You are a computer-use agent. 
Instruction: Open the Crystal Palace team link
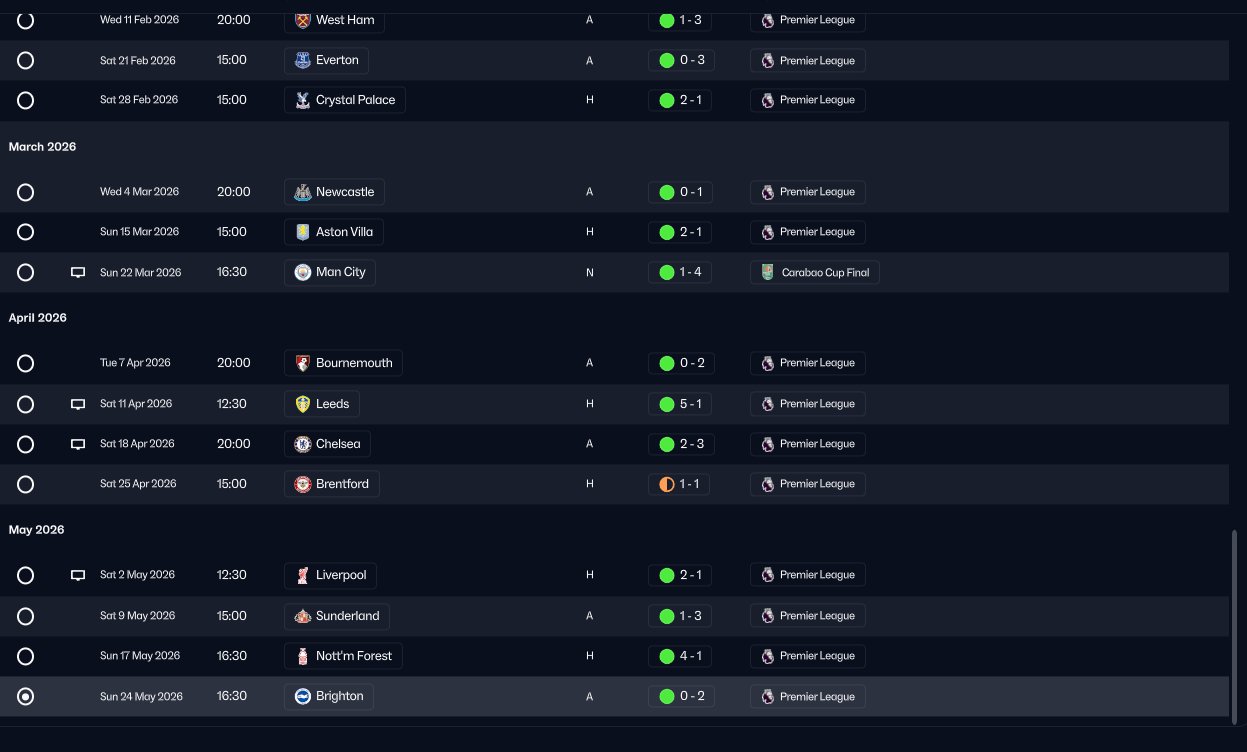click(x=345, y=100)
